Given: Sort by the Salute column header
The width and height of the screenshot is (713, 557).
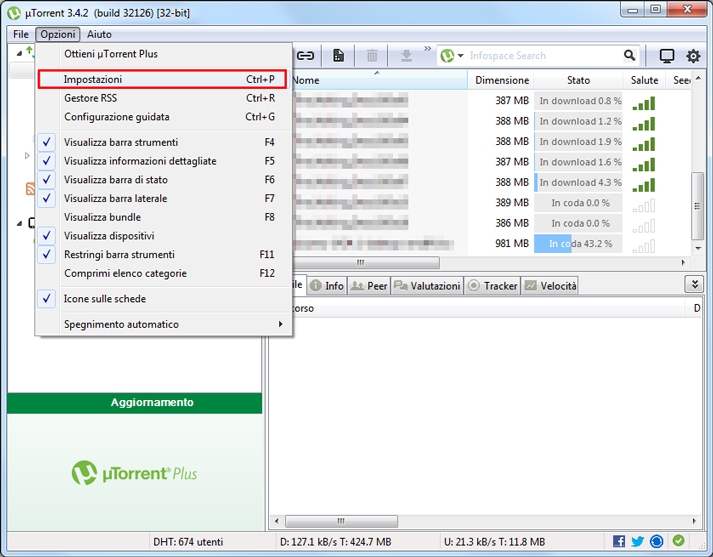Looking at the screenshot, I should (644, 80).
